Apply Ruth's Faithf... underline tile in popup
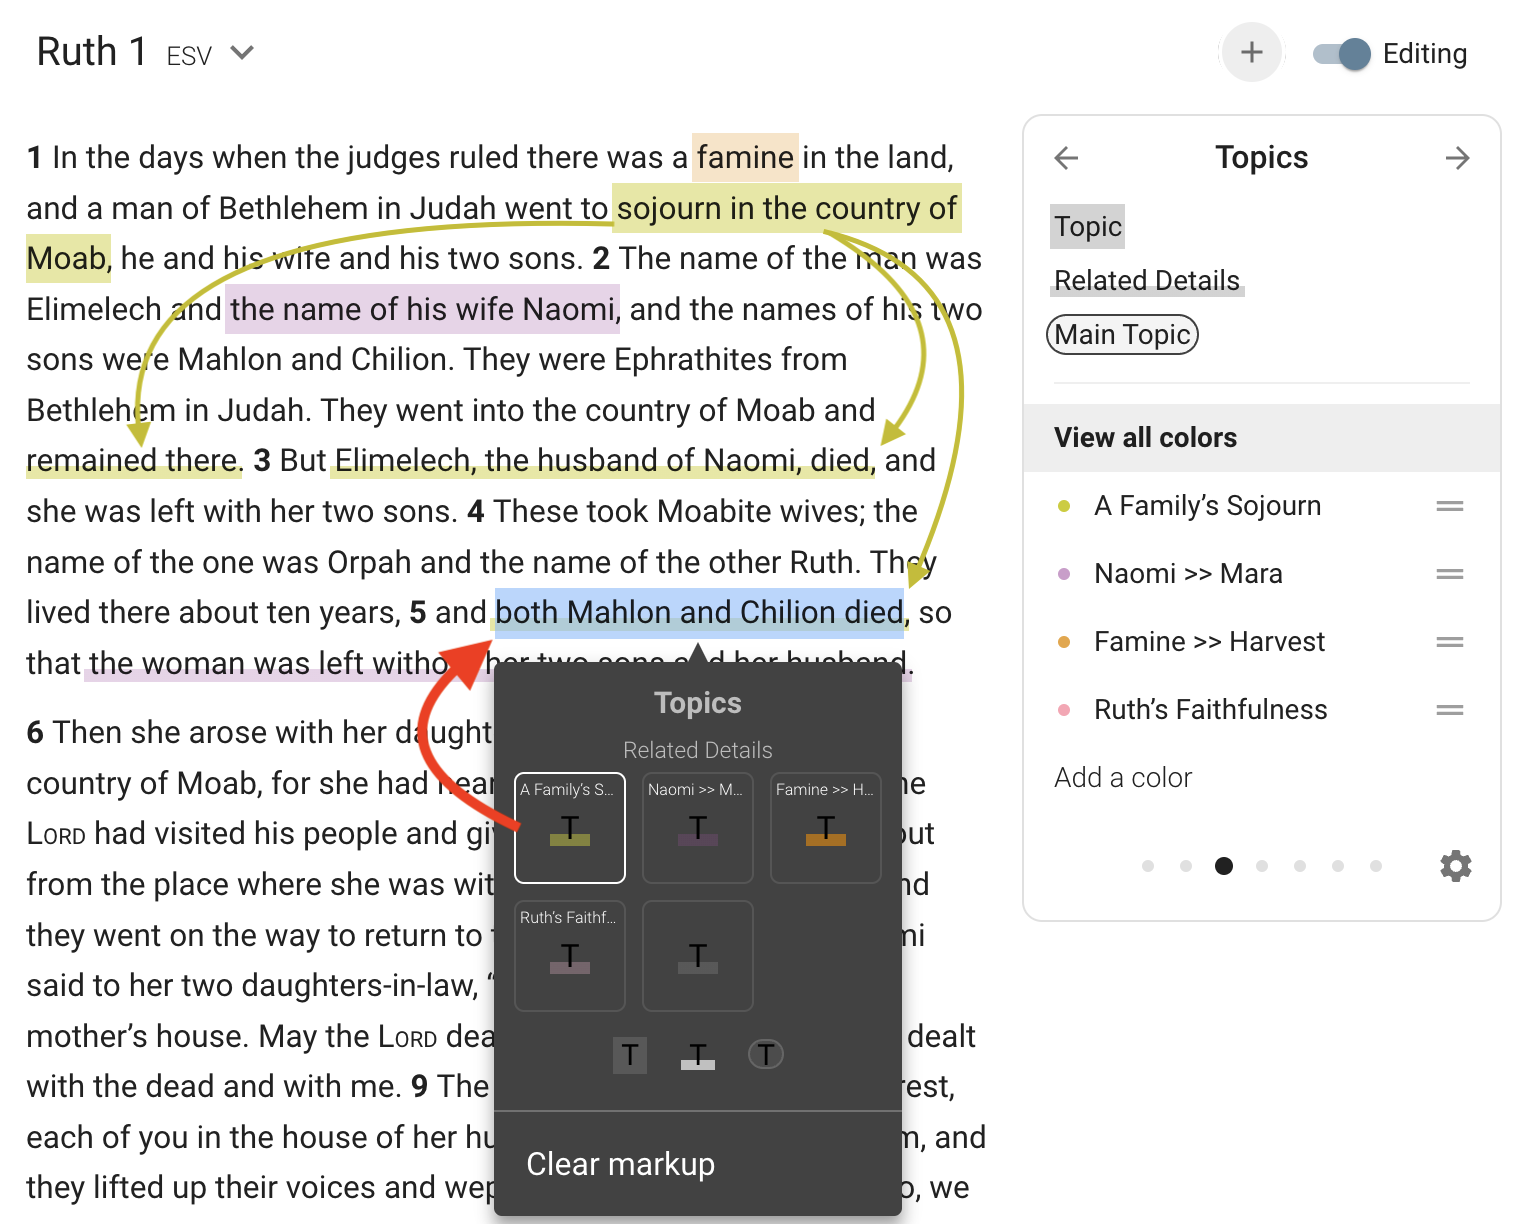The image size is (1524, 1224). [570, 956]
